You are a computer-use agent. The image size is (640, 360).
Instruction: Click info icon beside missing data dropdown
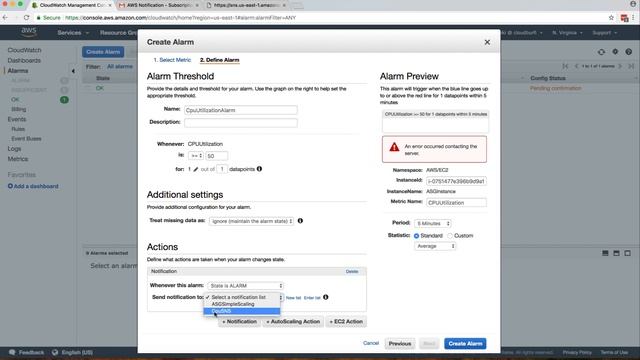[300, 220]
